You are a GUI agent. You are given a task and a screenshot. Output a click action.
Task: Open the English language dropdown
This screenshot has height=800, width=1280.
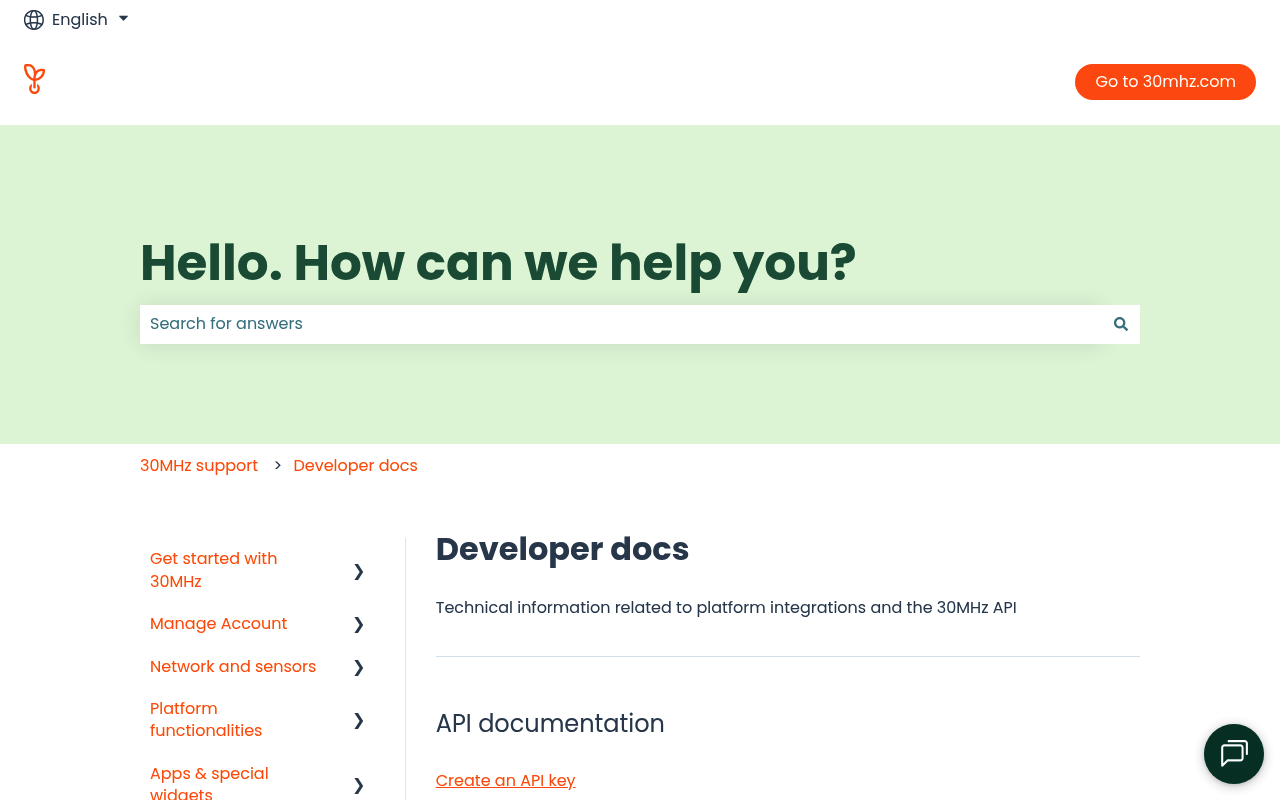coord(77,20)
